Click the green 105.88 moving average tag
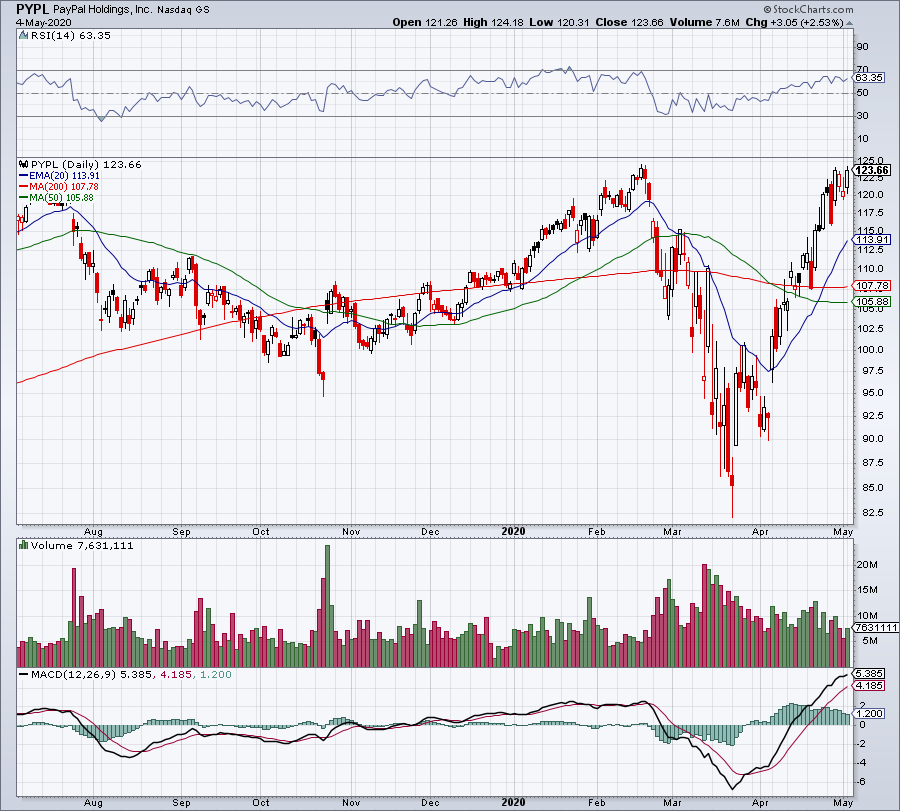900x811 pixels. click(x=872, y=302)
